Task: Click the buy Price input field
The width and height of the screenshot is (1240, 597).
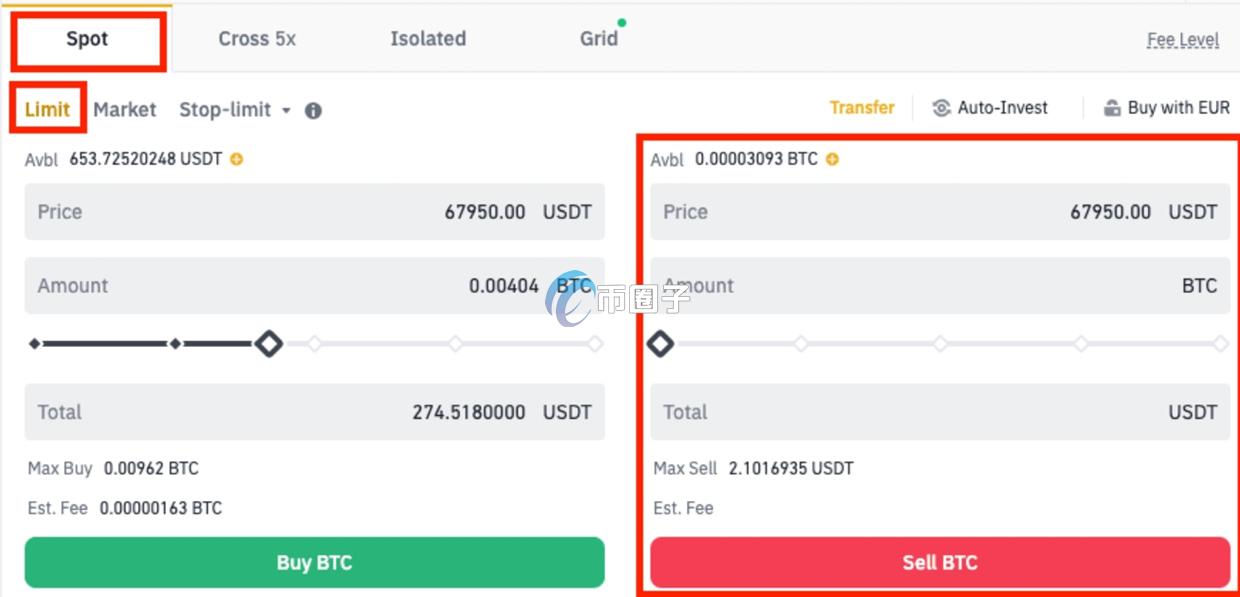Action: click(315, 212)
